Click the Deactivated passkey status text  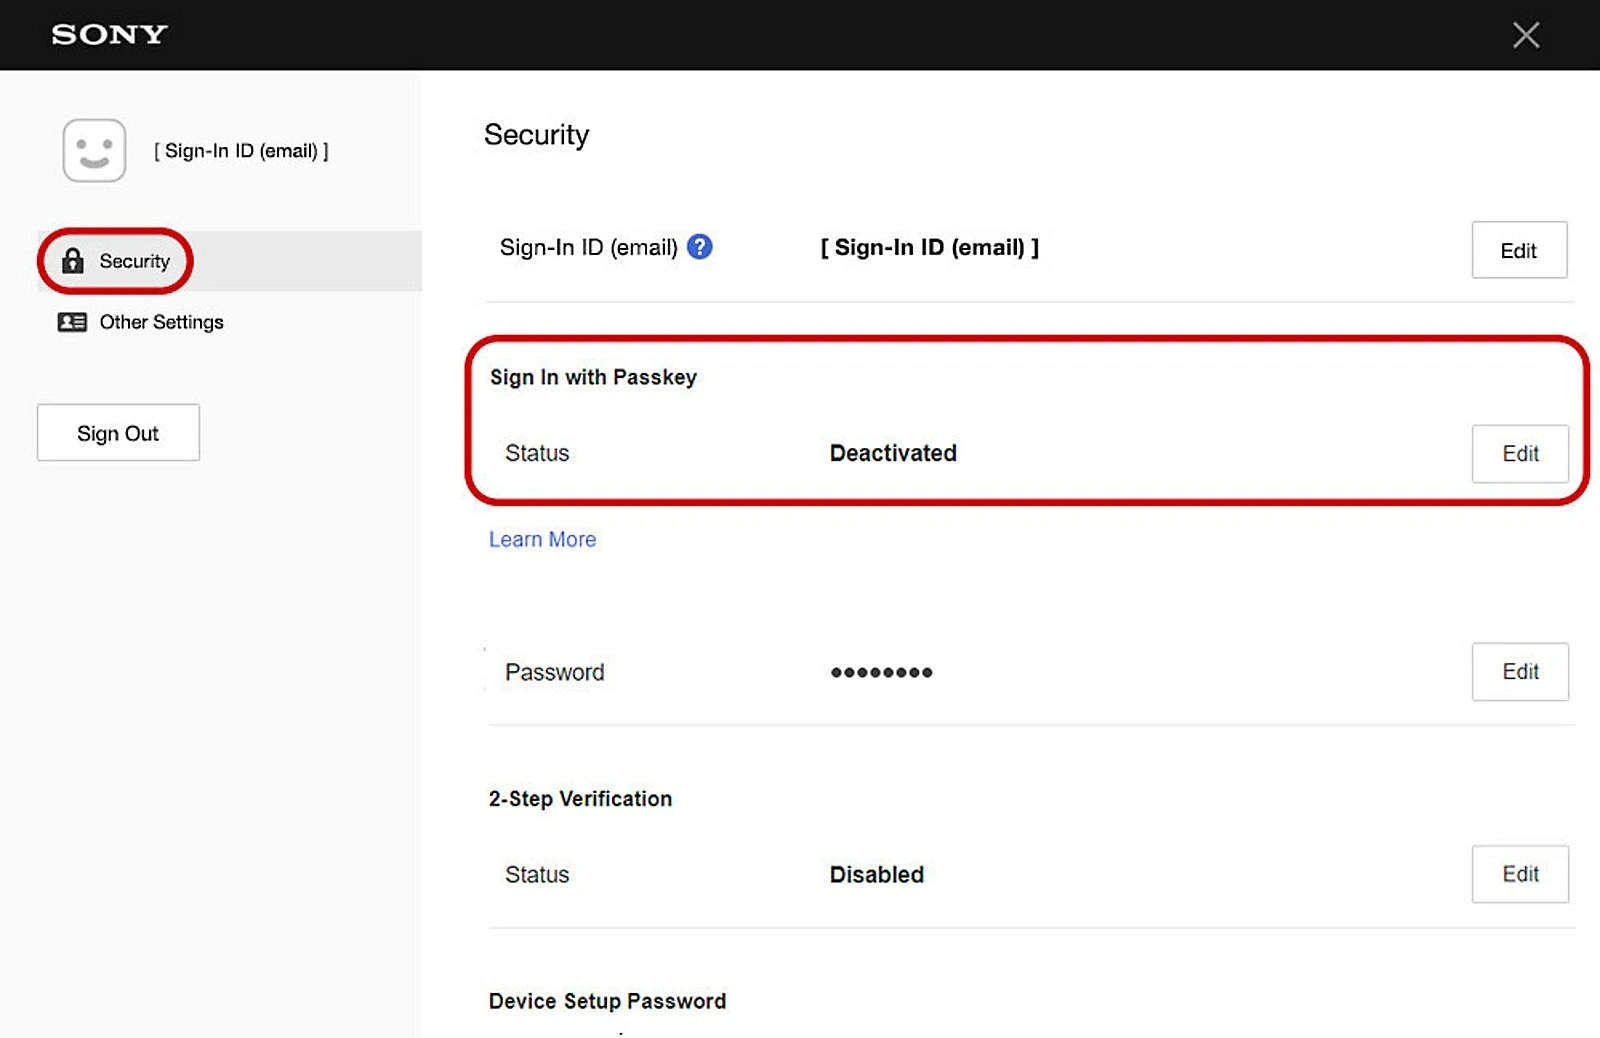(893, 453)
